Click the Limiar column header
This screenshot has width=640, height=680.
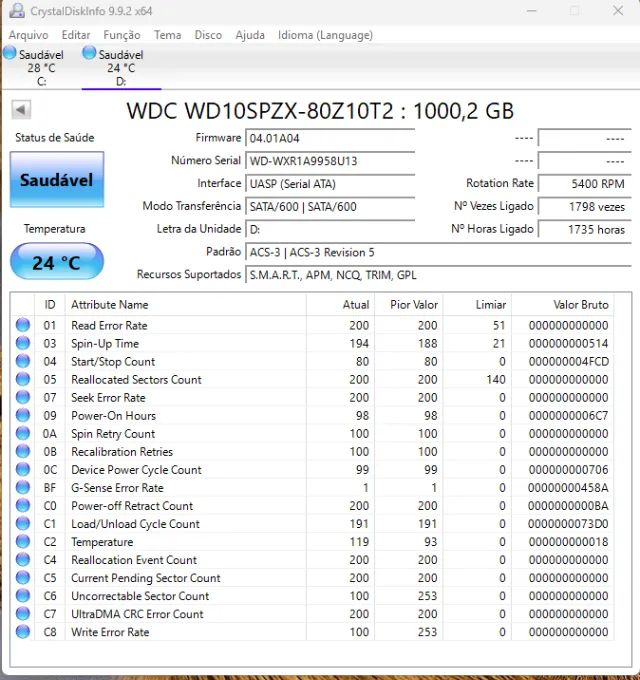click(477, 304)
